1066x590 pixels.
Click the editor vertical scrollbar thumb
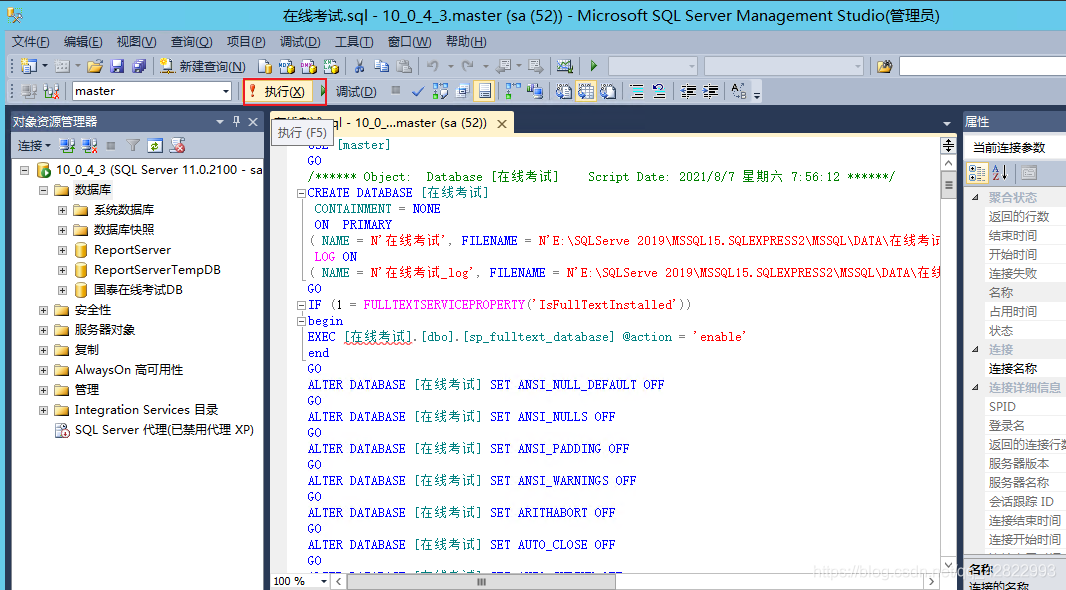pos(948,185)
